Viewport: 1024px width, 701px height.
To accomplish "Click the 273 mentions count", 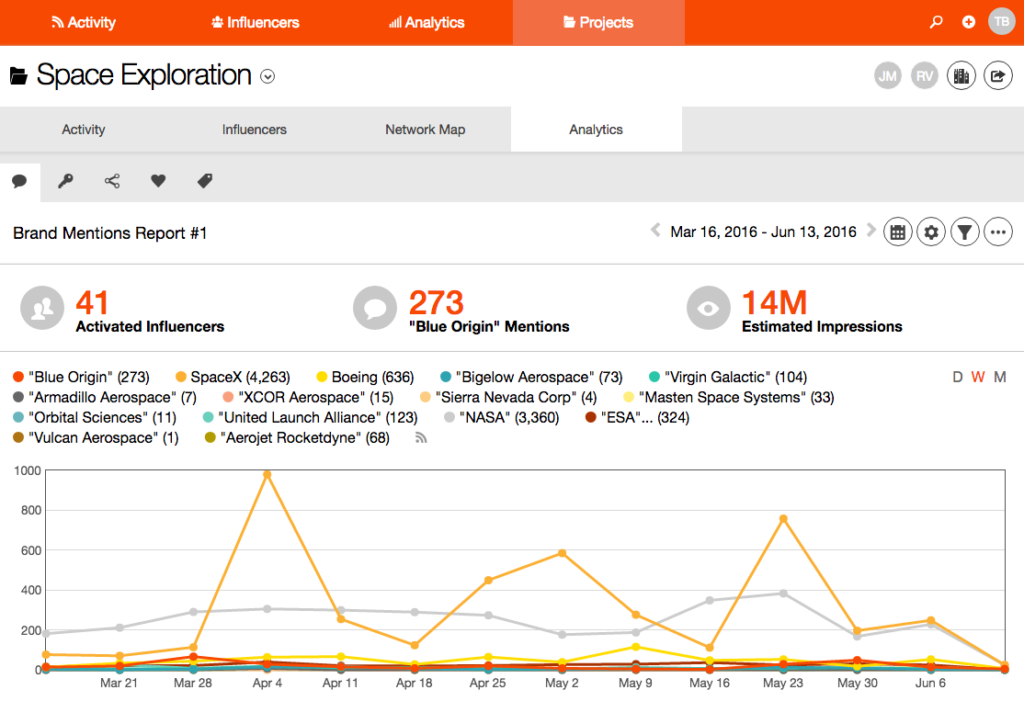I will pos(436,302).
